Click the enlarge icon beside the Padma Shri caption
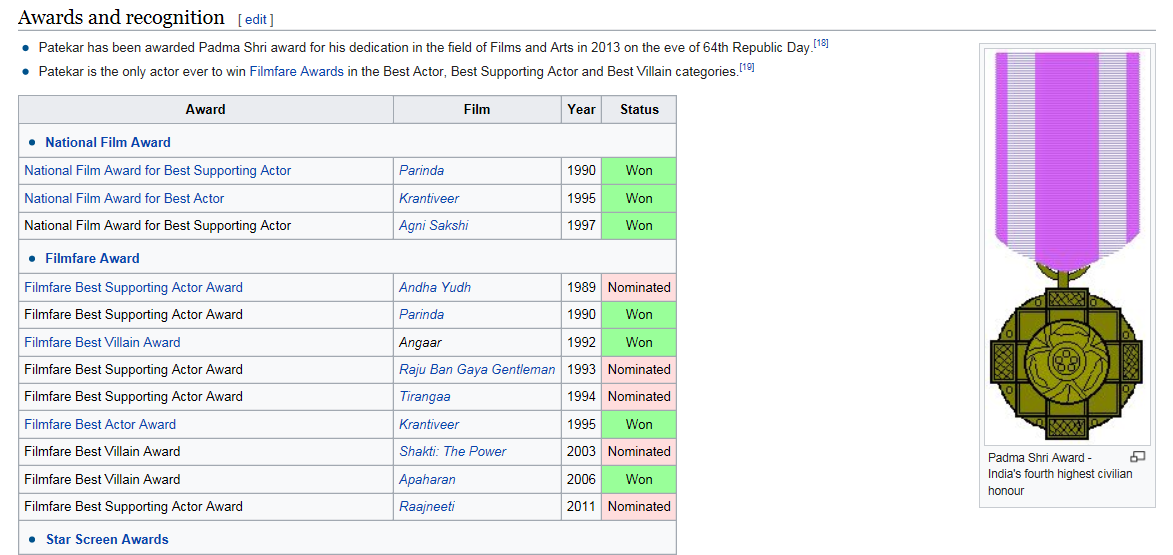 coord(1137,456)
